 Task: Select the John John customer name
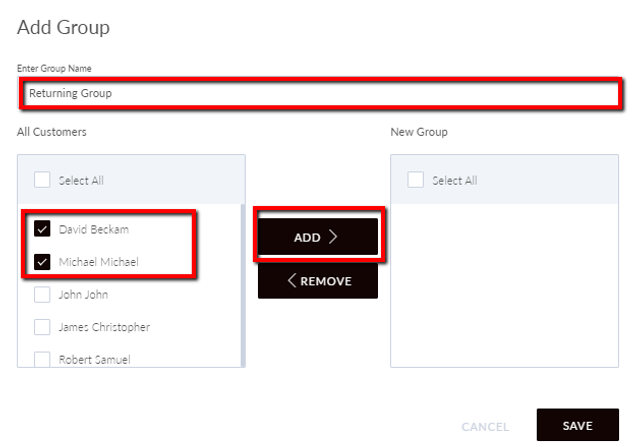click(83, 294)
